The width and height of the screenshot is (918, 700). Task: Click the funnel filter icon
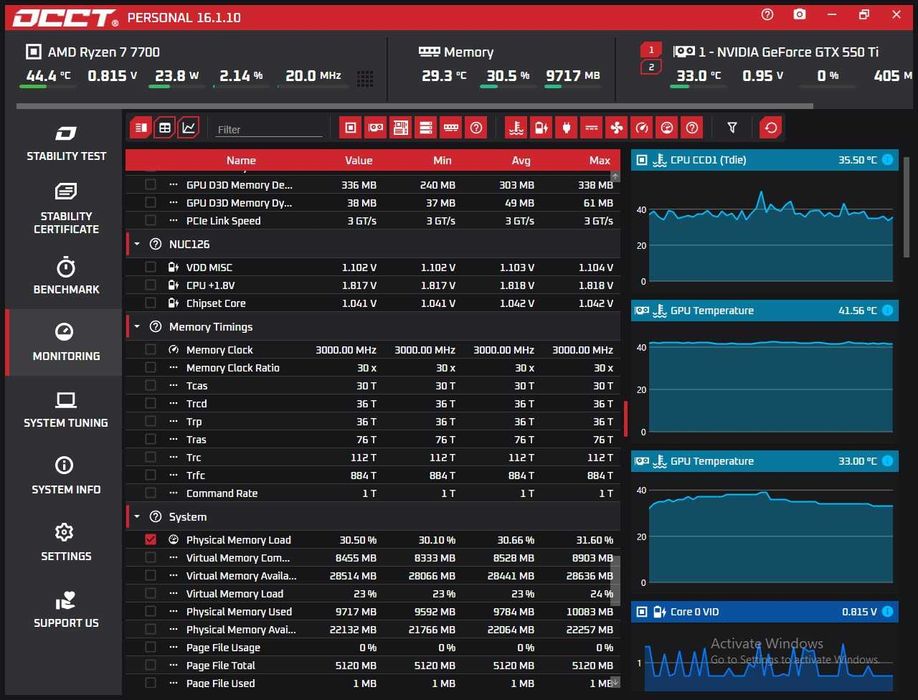pos(732,128)
